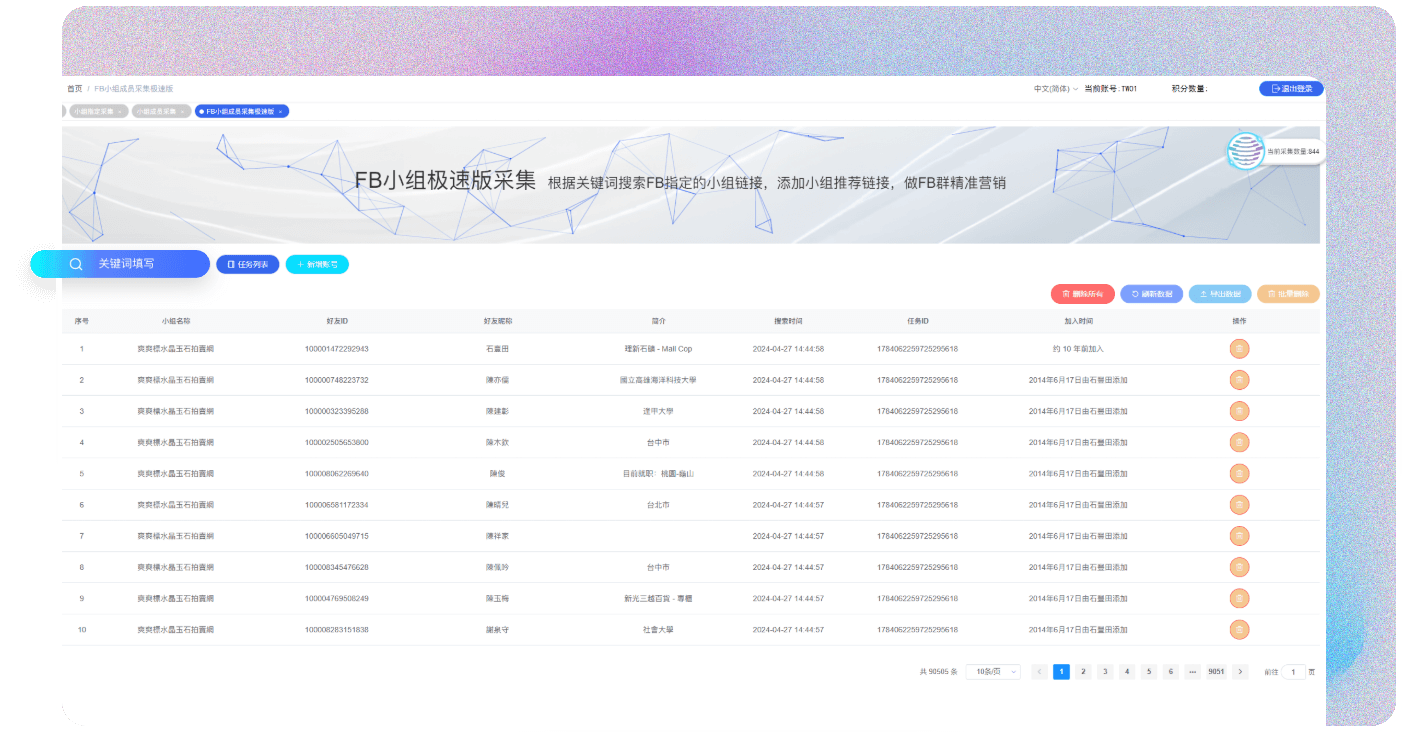
Task: Click the globe collection counter icon
Action: click(1246, 151)
